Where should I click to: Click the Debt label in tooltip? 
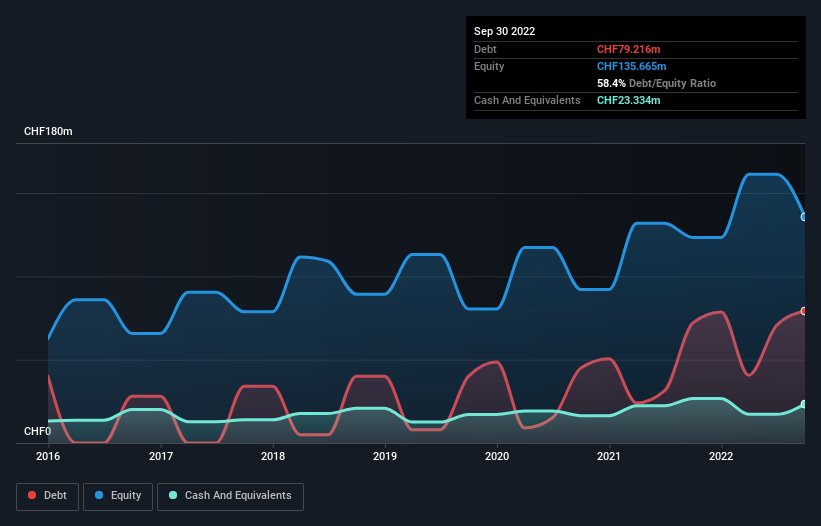click(485, 49)
